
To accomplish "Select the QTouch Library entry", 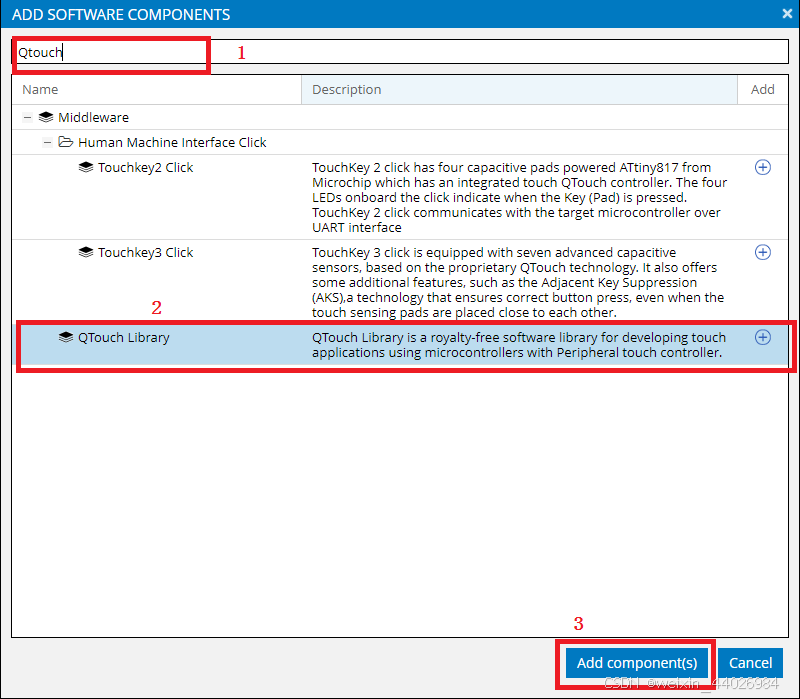I will [400, 345].
